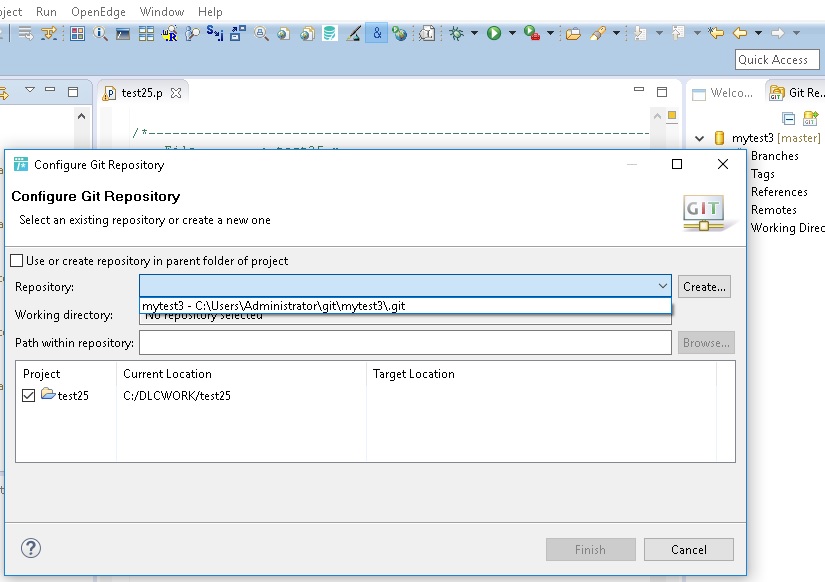This screenshot has height=582, width=825.
Task: Click the flashlight Search toolbar icon
Action: point(598,34)
